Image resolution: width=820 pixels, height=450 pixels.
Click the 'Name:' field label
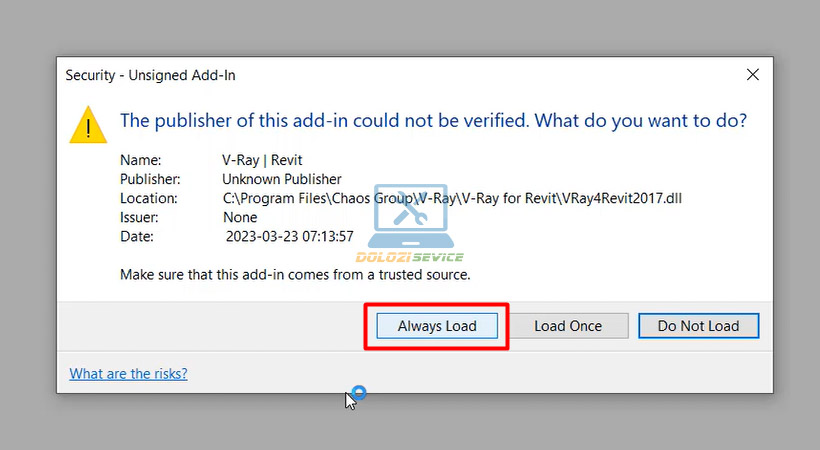tap(140, 160)
